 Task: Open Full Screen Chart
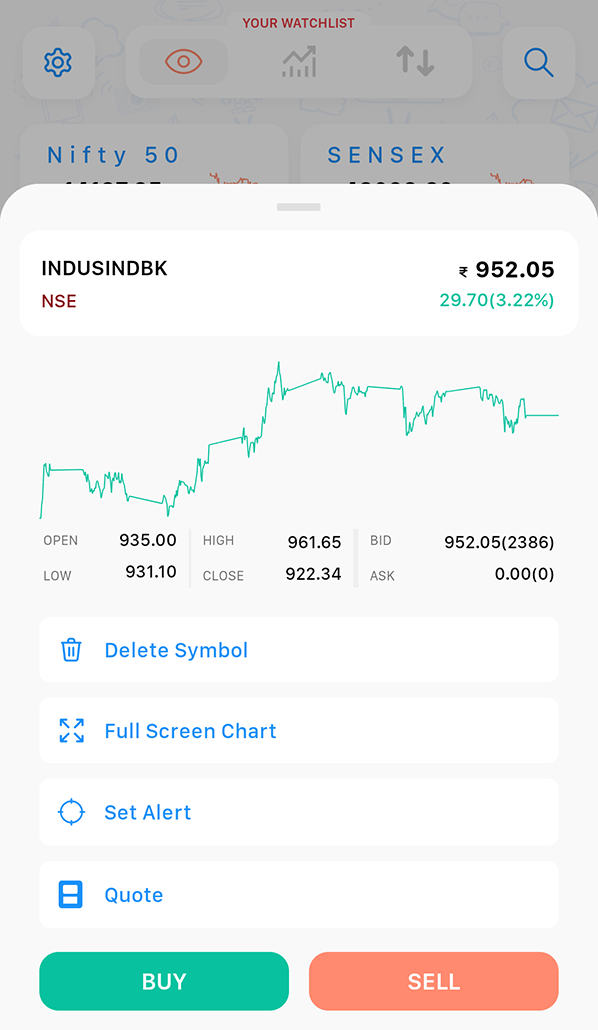click(299, 730)
